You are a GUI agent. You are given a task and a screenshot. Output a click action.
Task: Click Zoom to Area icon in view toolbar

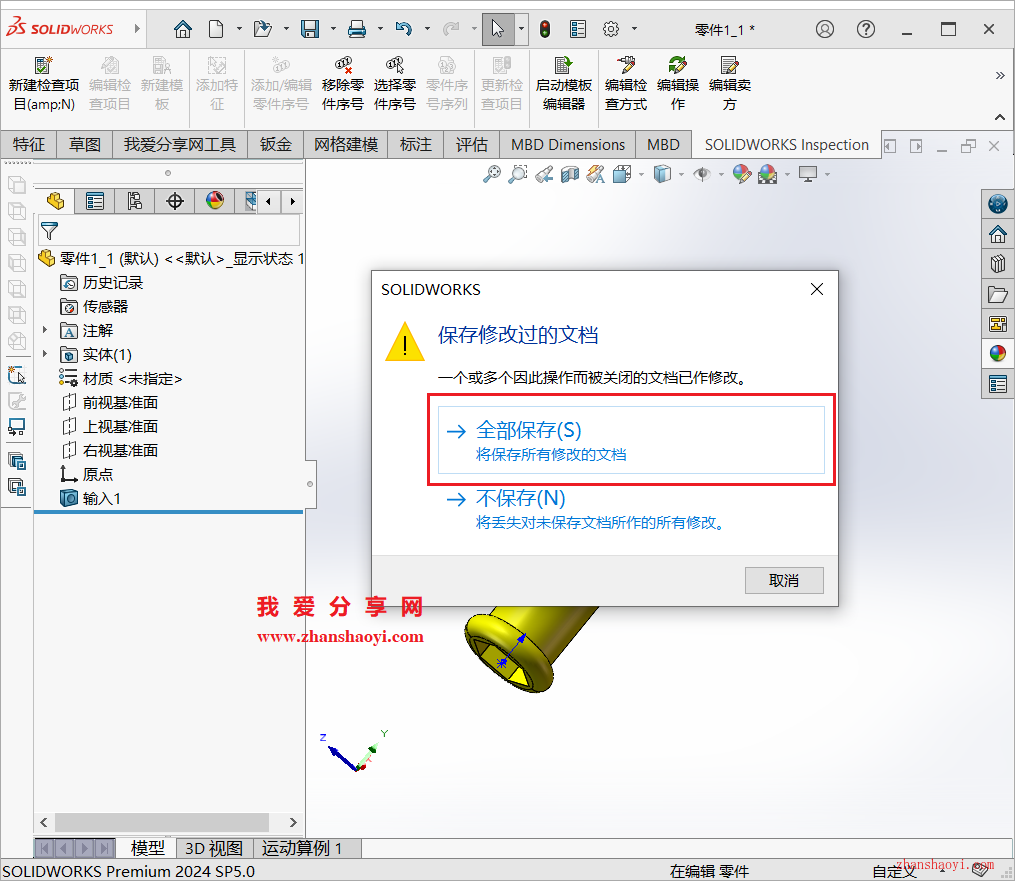coord(518,174)
